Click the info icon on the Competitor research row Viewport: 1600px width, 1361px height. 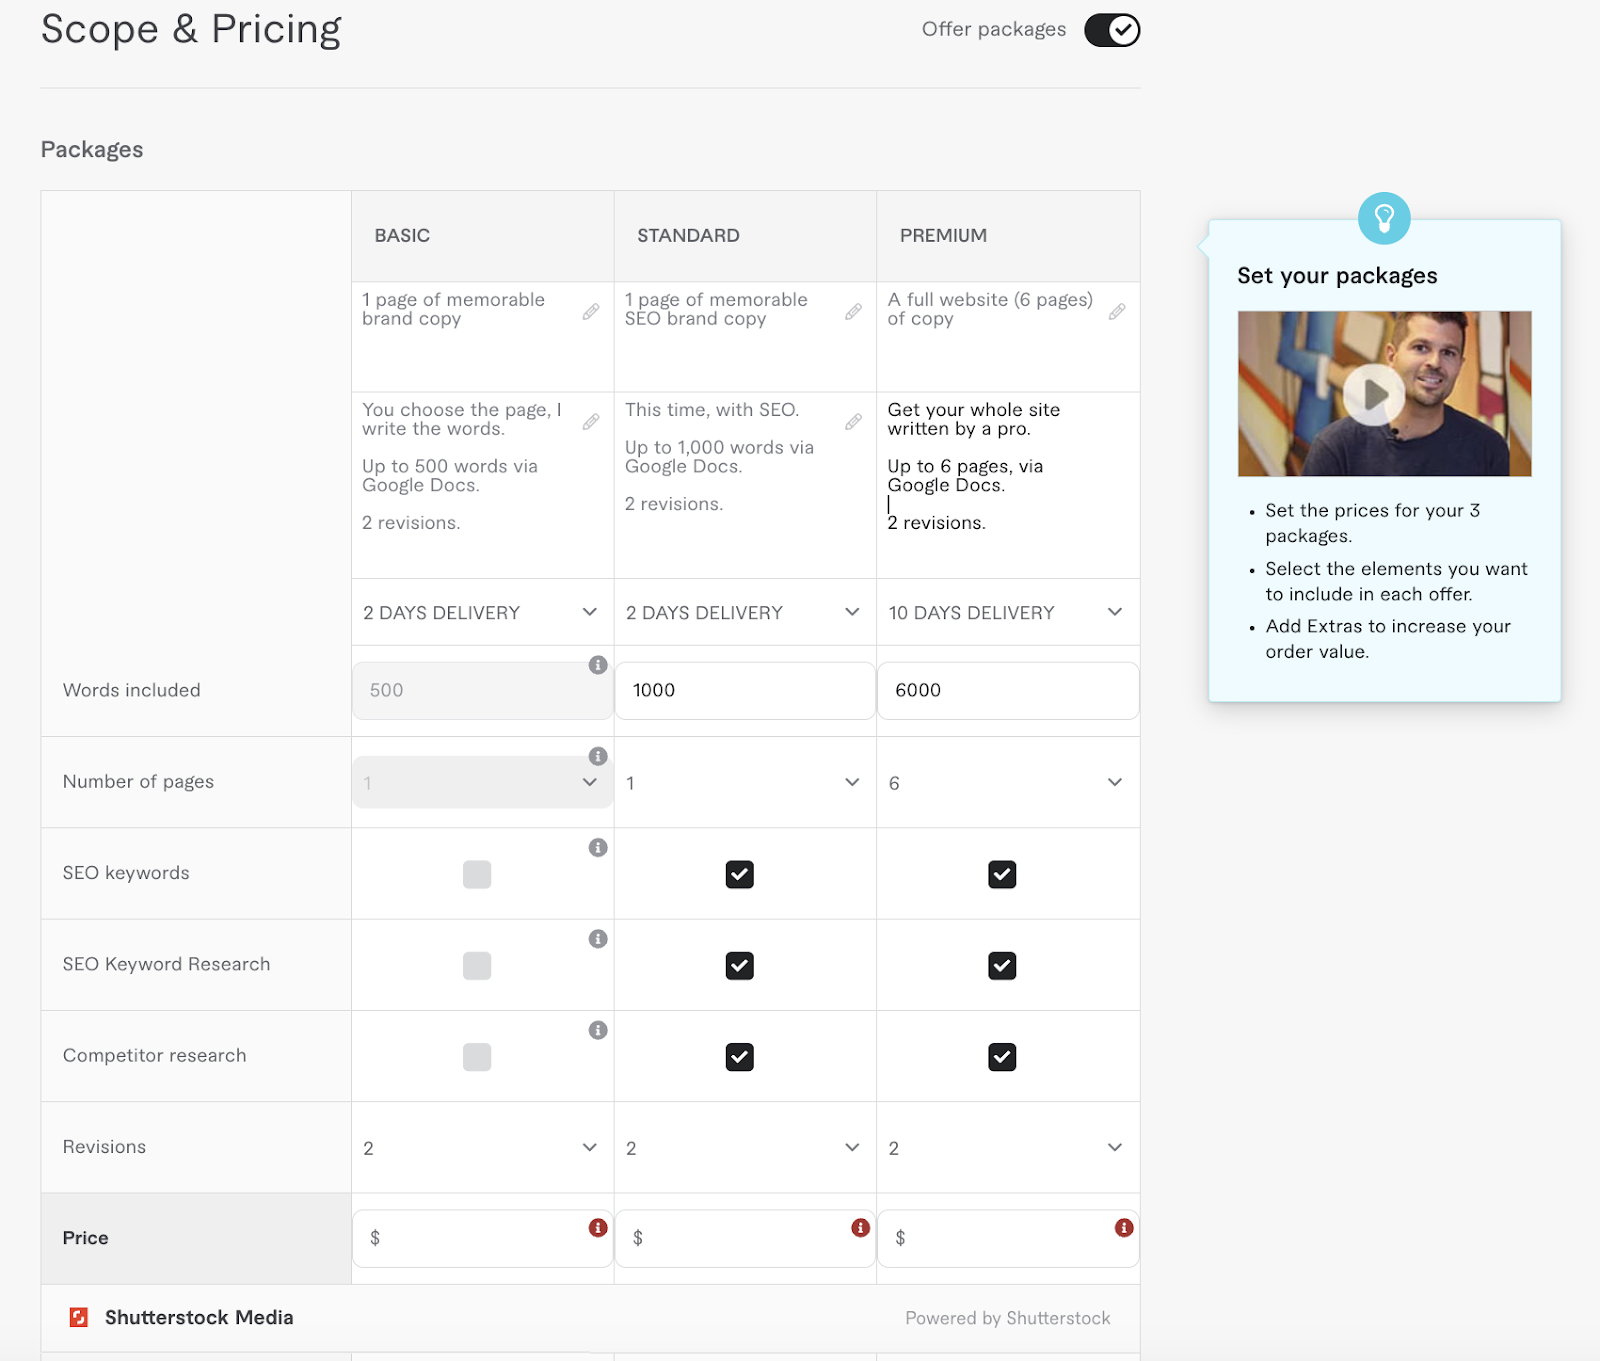pos(598,1030)
